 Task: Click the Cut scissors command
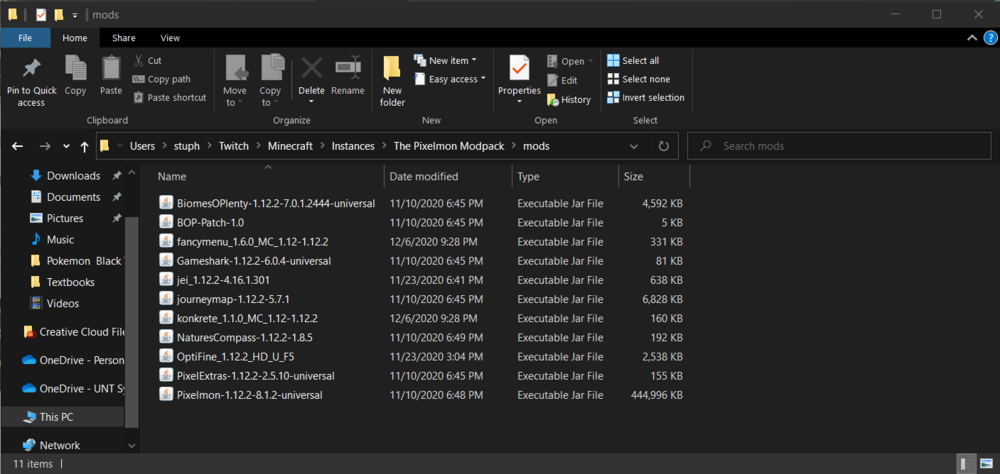tap(147, 61)
